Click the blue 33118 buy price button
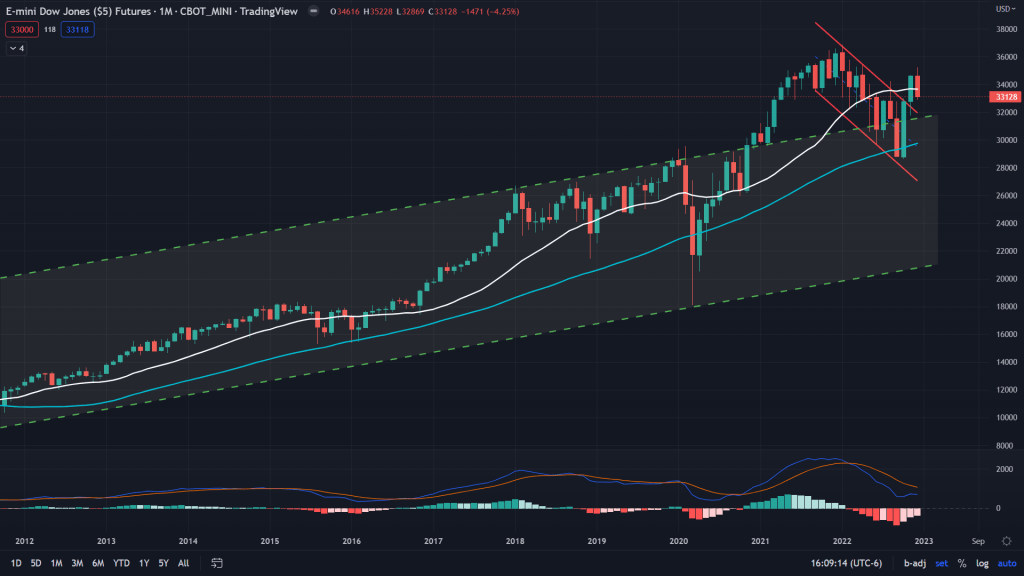The width and height of the screenshot is (1024, 576). coord(78,30)
